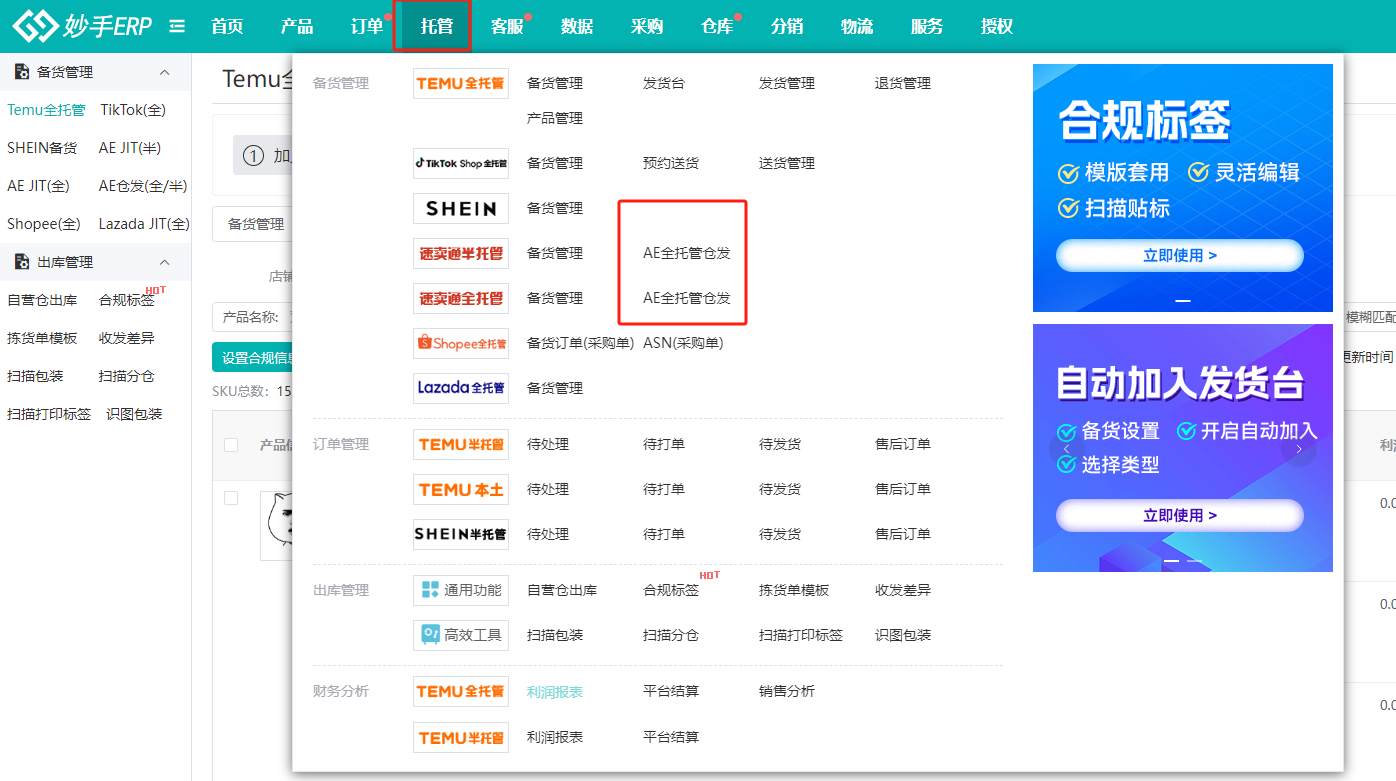This screenshot has height=781, width=1396.
Task: Click the SHEIN logo in 备货管理 section
Action: pos(461,208)
